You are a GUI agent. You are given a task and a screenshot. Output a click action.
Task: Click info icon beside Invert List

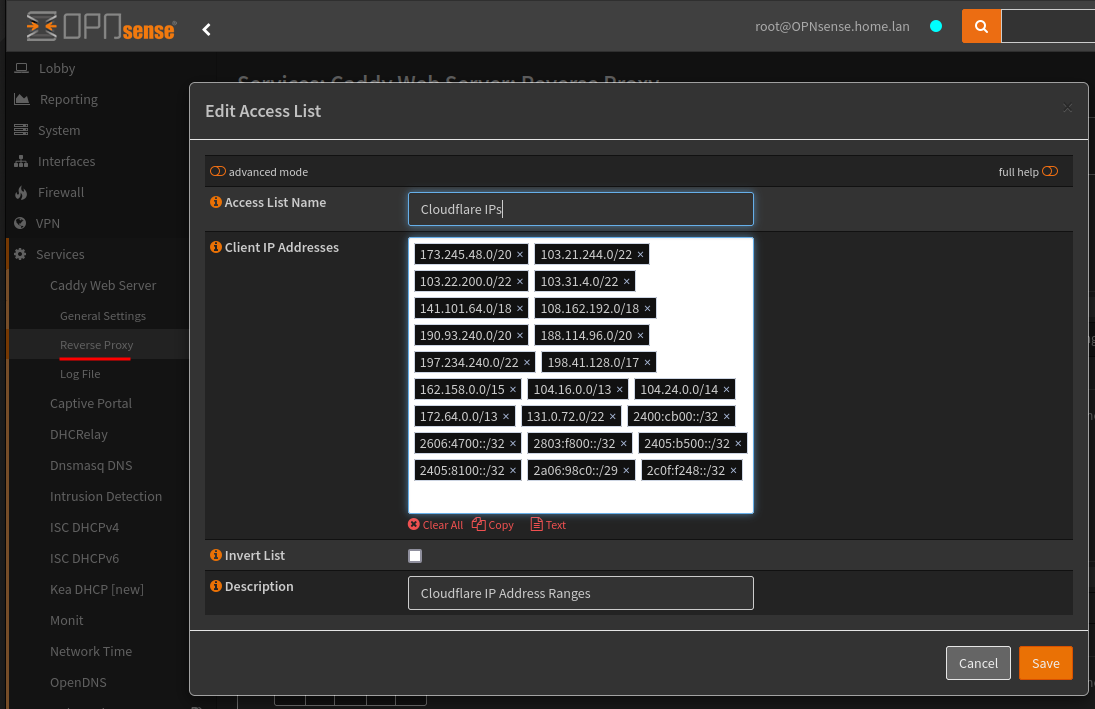[216, 555]
